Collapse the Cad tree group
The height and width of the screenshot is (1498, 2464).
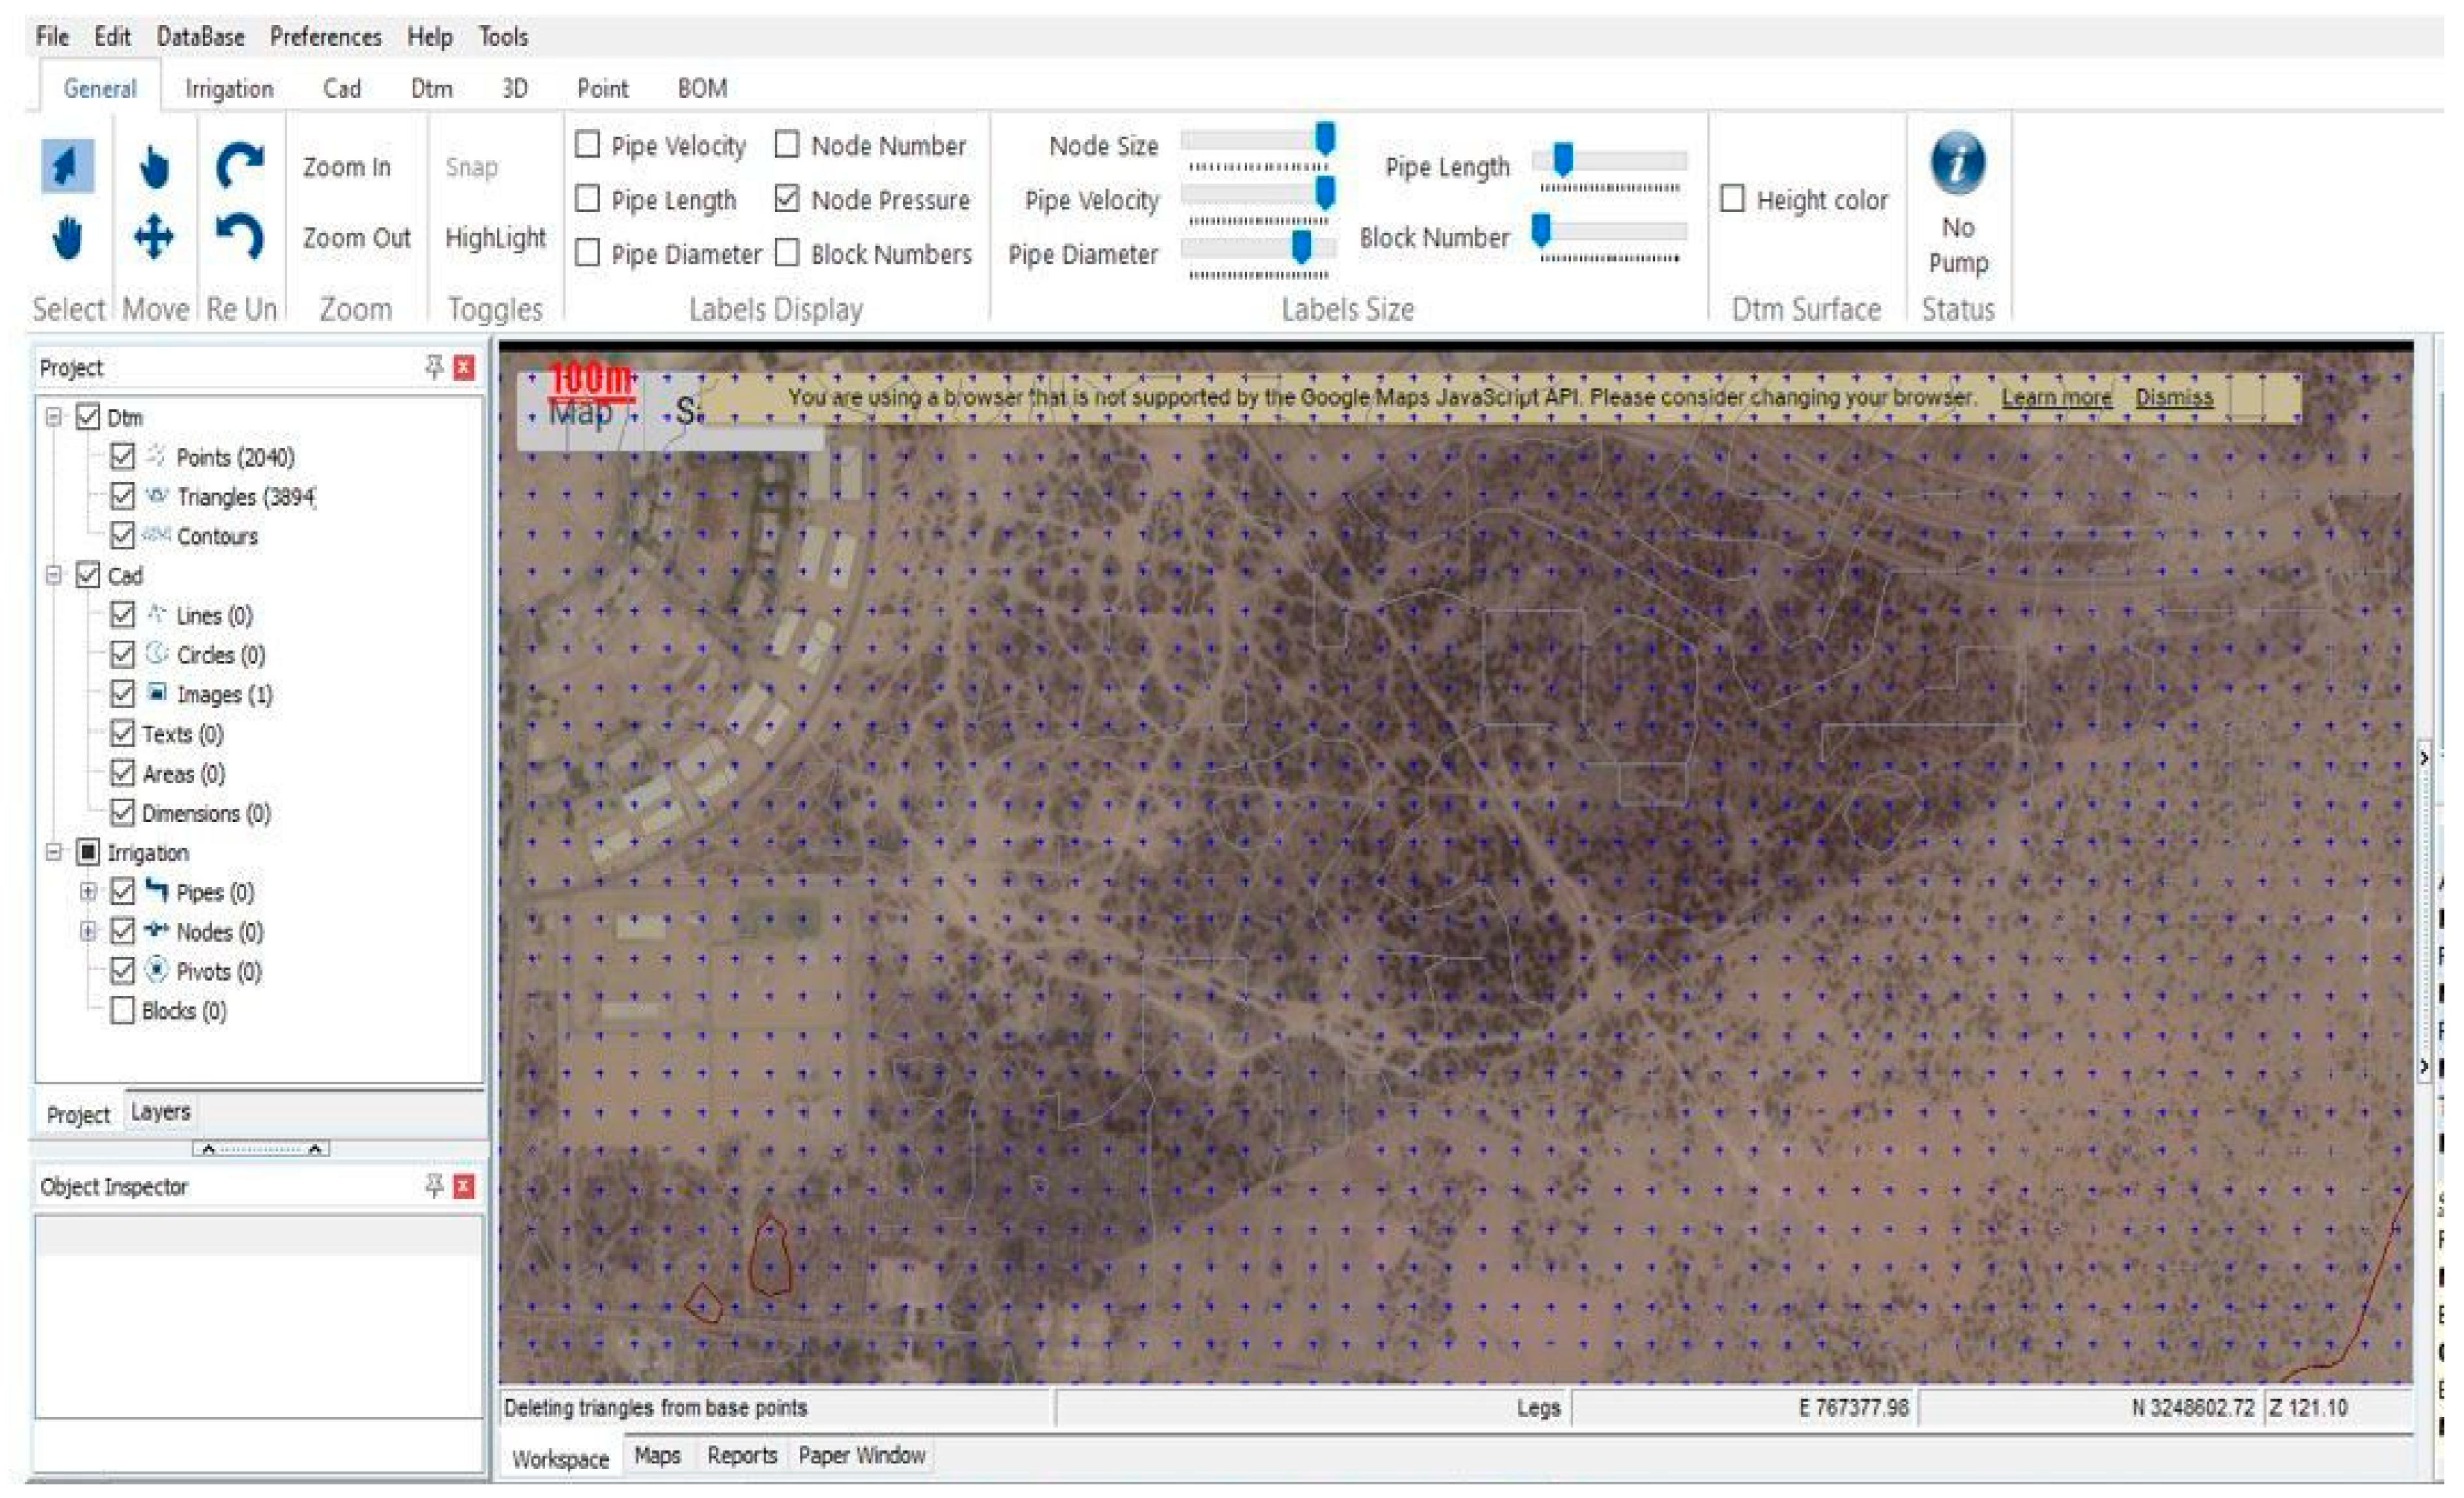pos(54,575)
